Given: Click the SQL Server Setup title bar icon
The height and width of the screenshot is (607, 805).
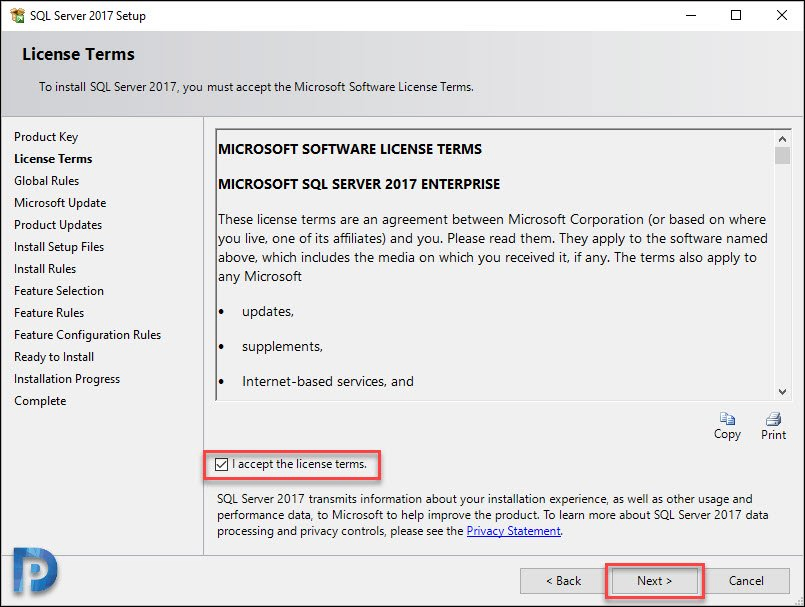Looking at the screenshot, I should pos(17,15).
